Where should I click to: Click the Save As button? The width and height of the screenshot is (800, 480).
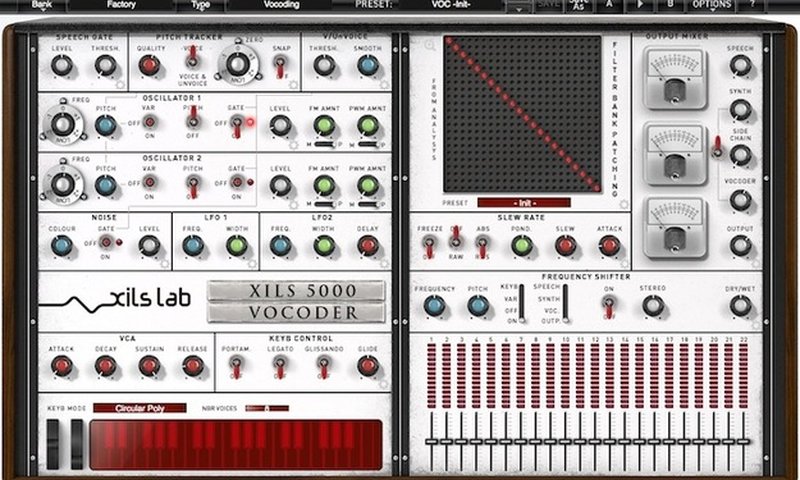pyautogui.click(x=579, y=5)
